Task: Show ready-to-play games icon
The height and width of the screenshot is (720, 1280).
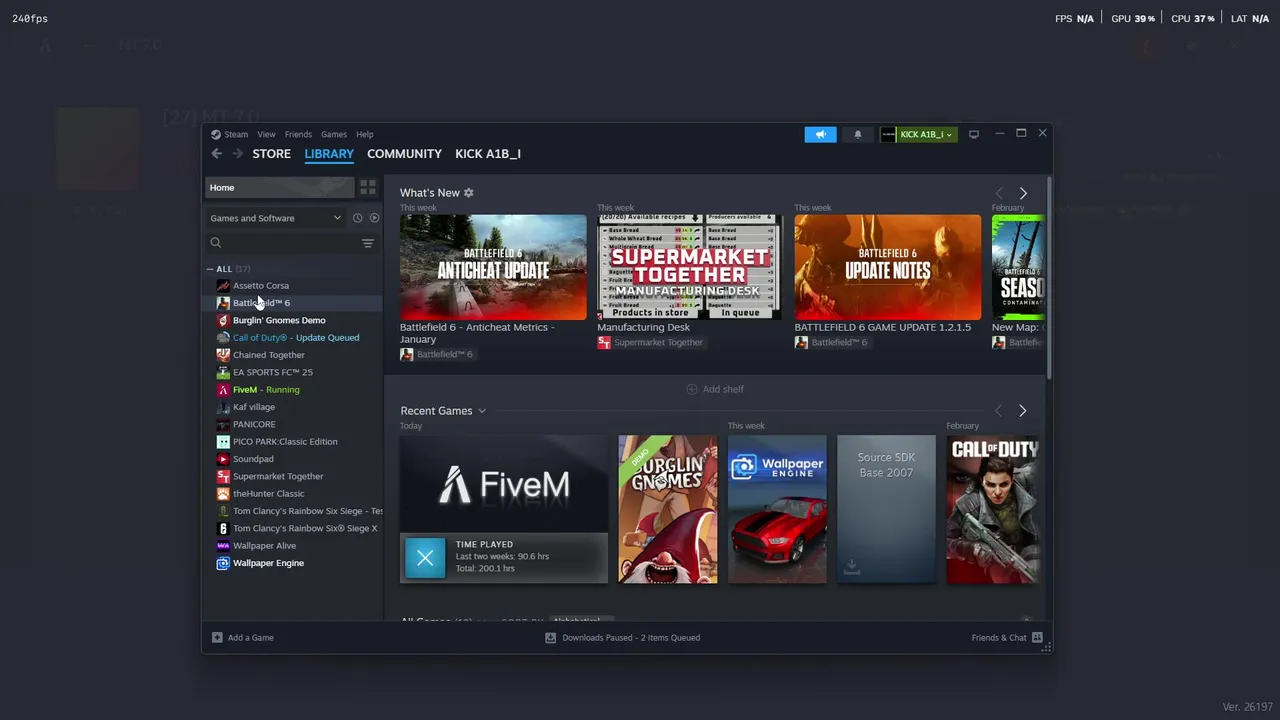Action: (374, 218)
